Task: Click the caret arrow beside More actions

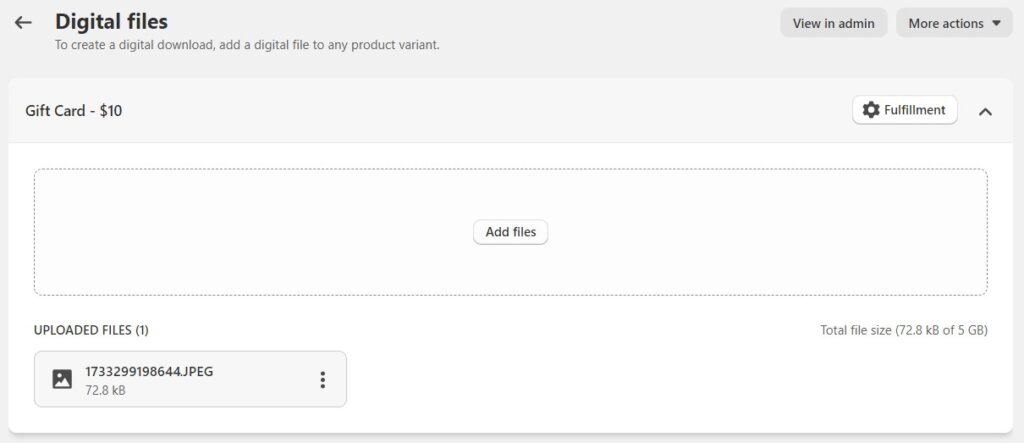Action: [x=996, y=23]
